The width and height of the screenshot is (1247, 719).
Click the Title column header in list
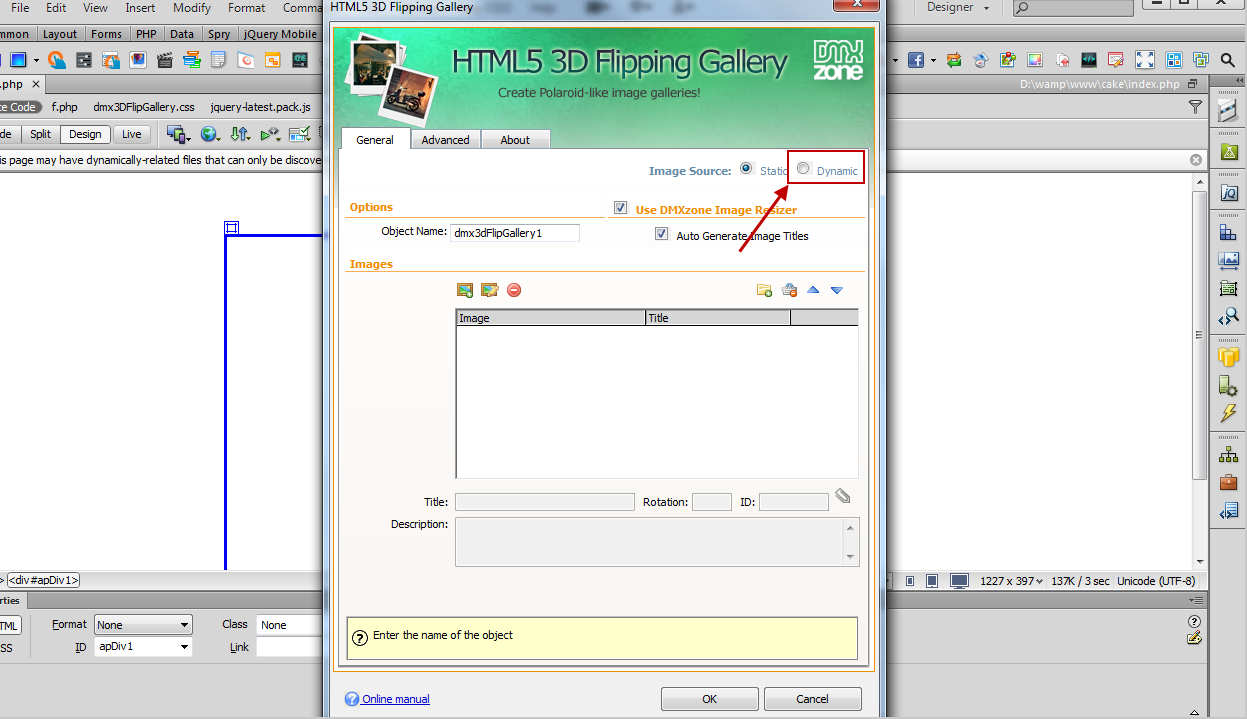click(x=718, y=318)
